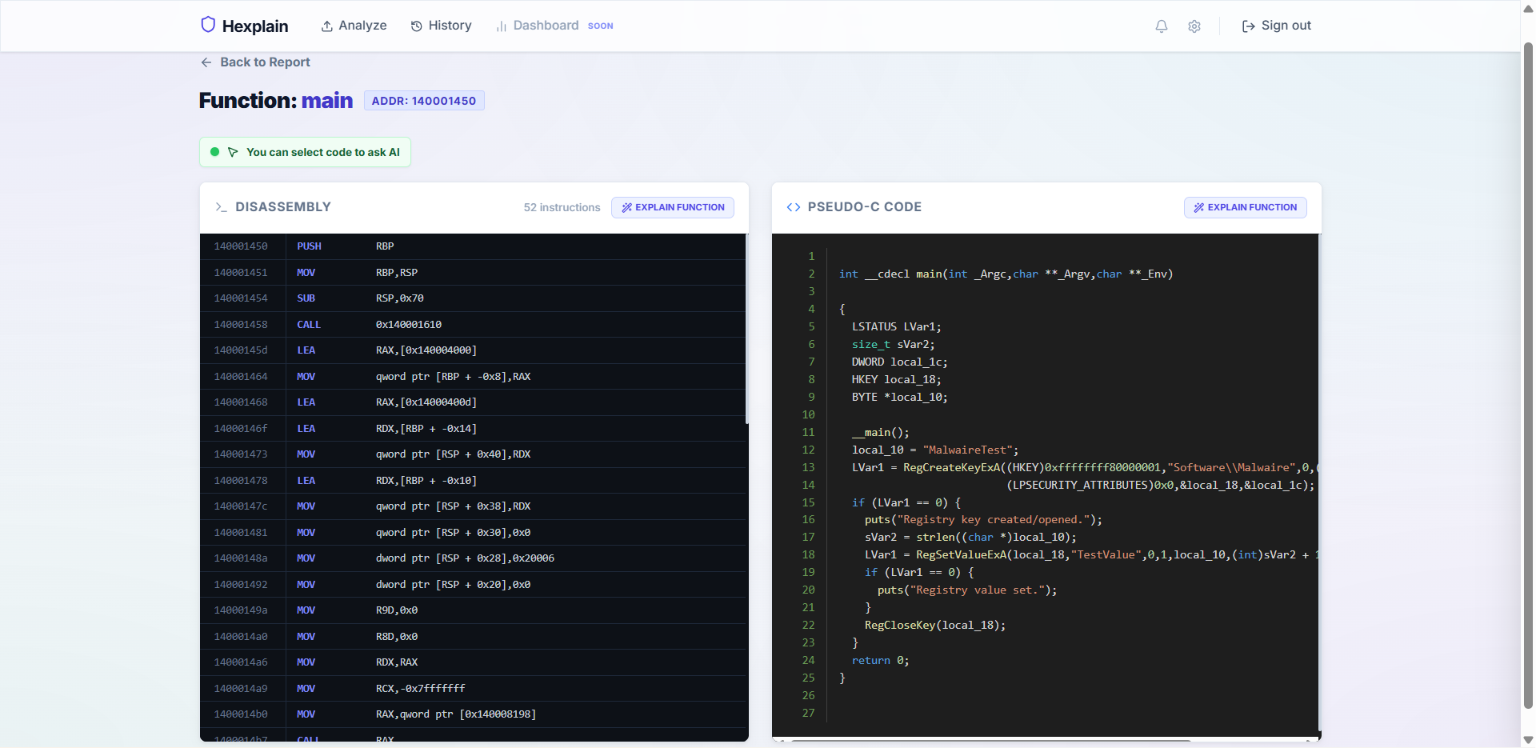This screenshot has height=748, width=1536.
Task: Click the 'You can select code to ask AI' hint
Action: pos(305,152)
